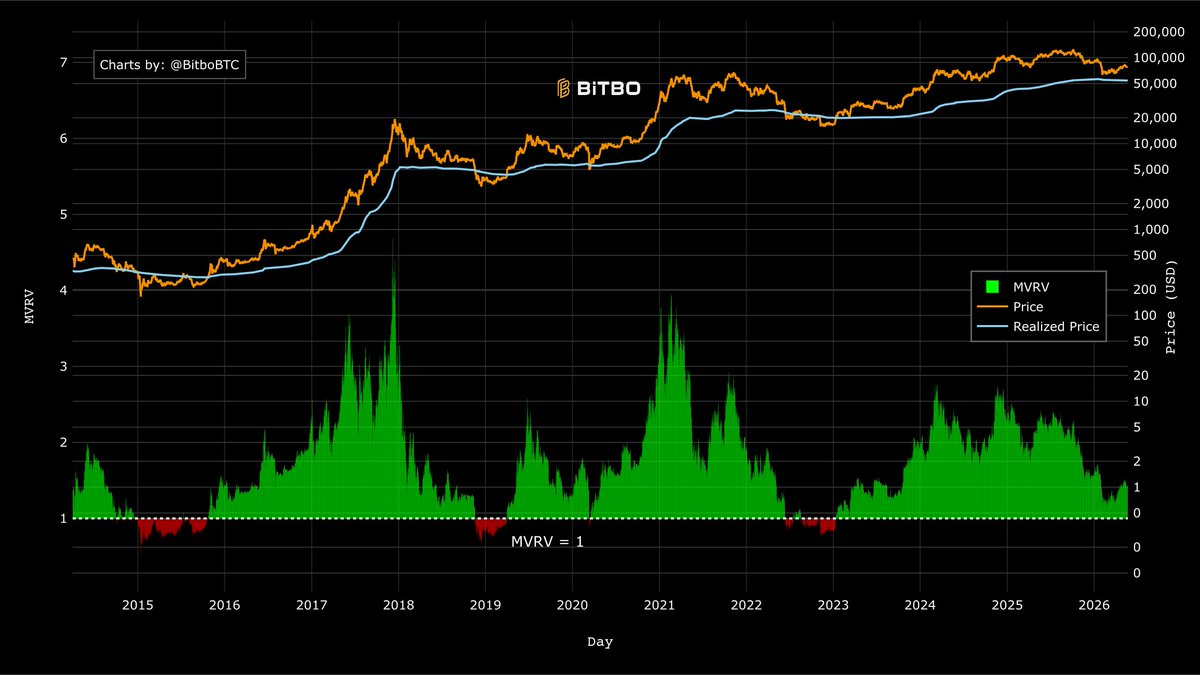Click the 2023 x-axis label
Image resolution: width=1200 pixels, height=675 pixels.
pos(833,605)
